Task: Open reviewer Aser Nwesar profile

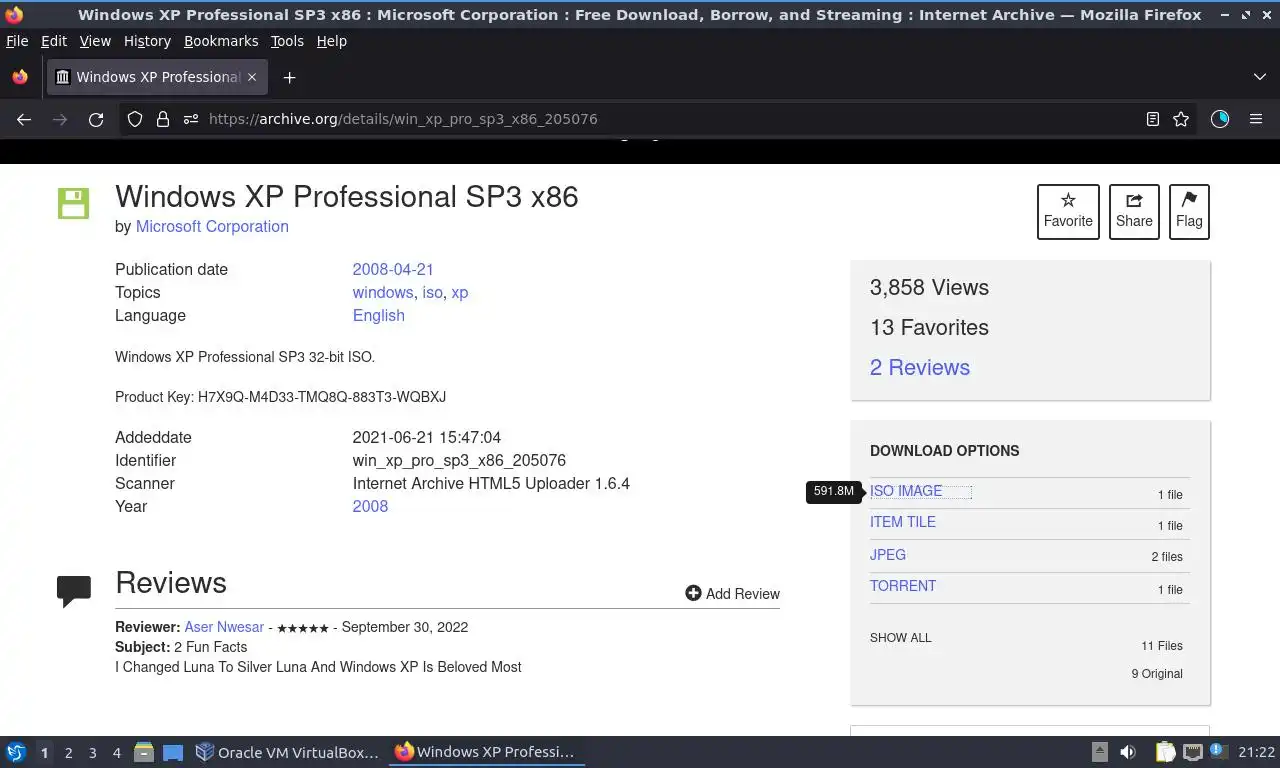Action: pyautogui.click(x=224, y=627)
